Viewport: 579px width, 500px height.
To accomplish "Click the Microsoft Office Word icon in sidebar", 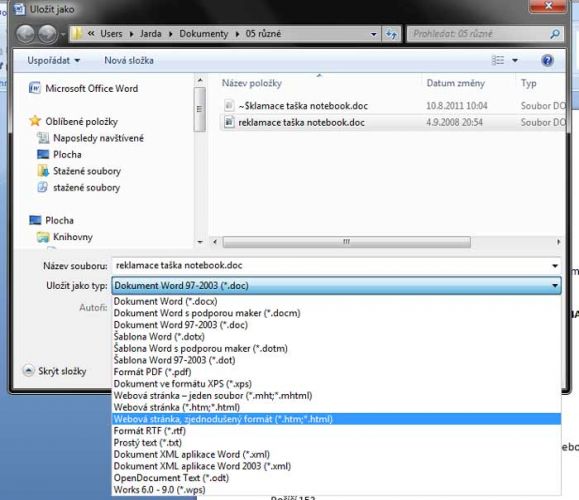I will pyautogui.click(x=35, y=88).
